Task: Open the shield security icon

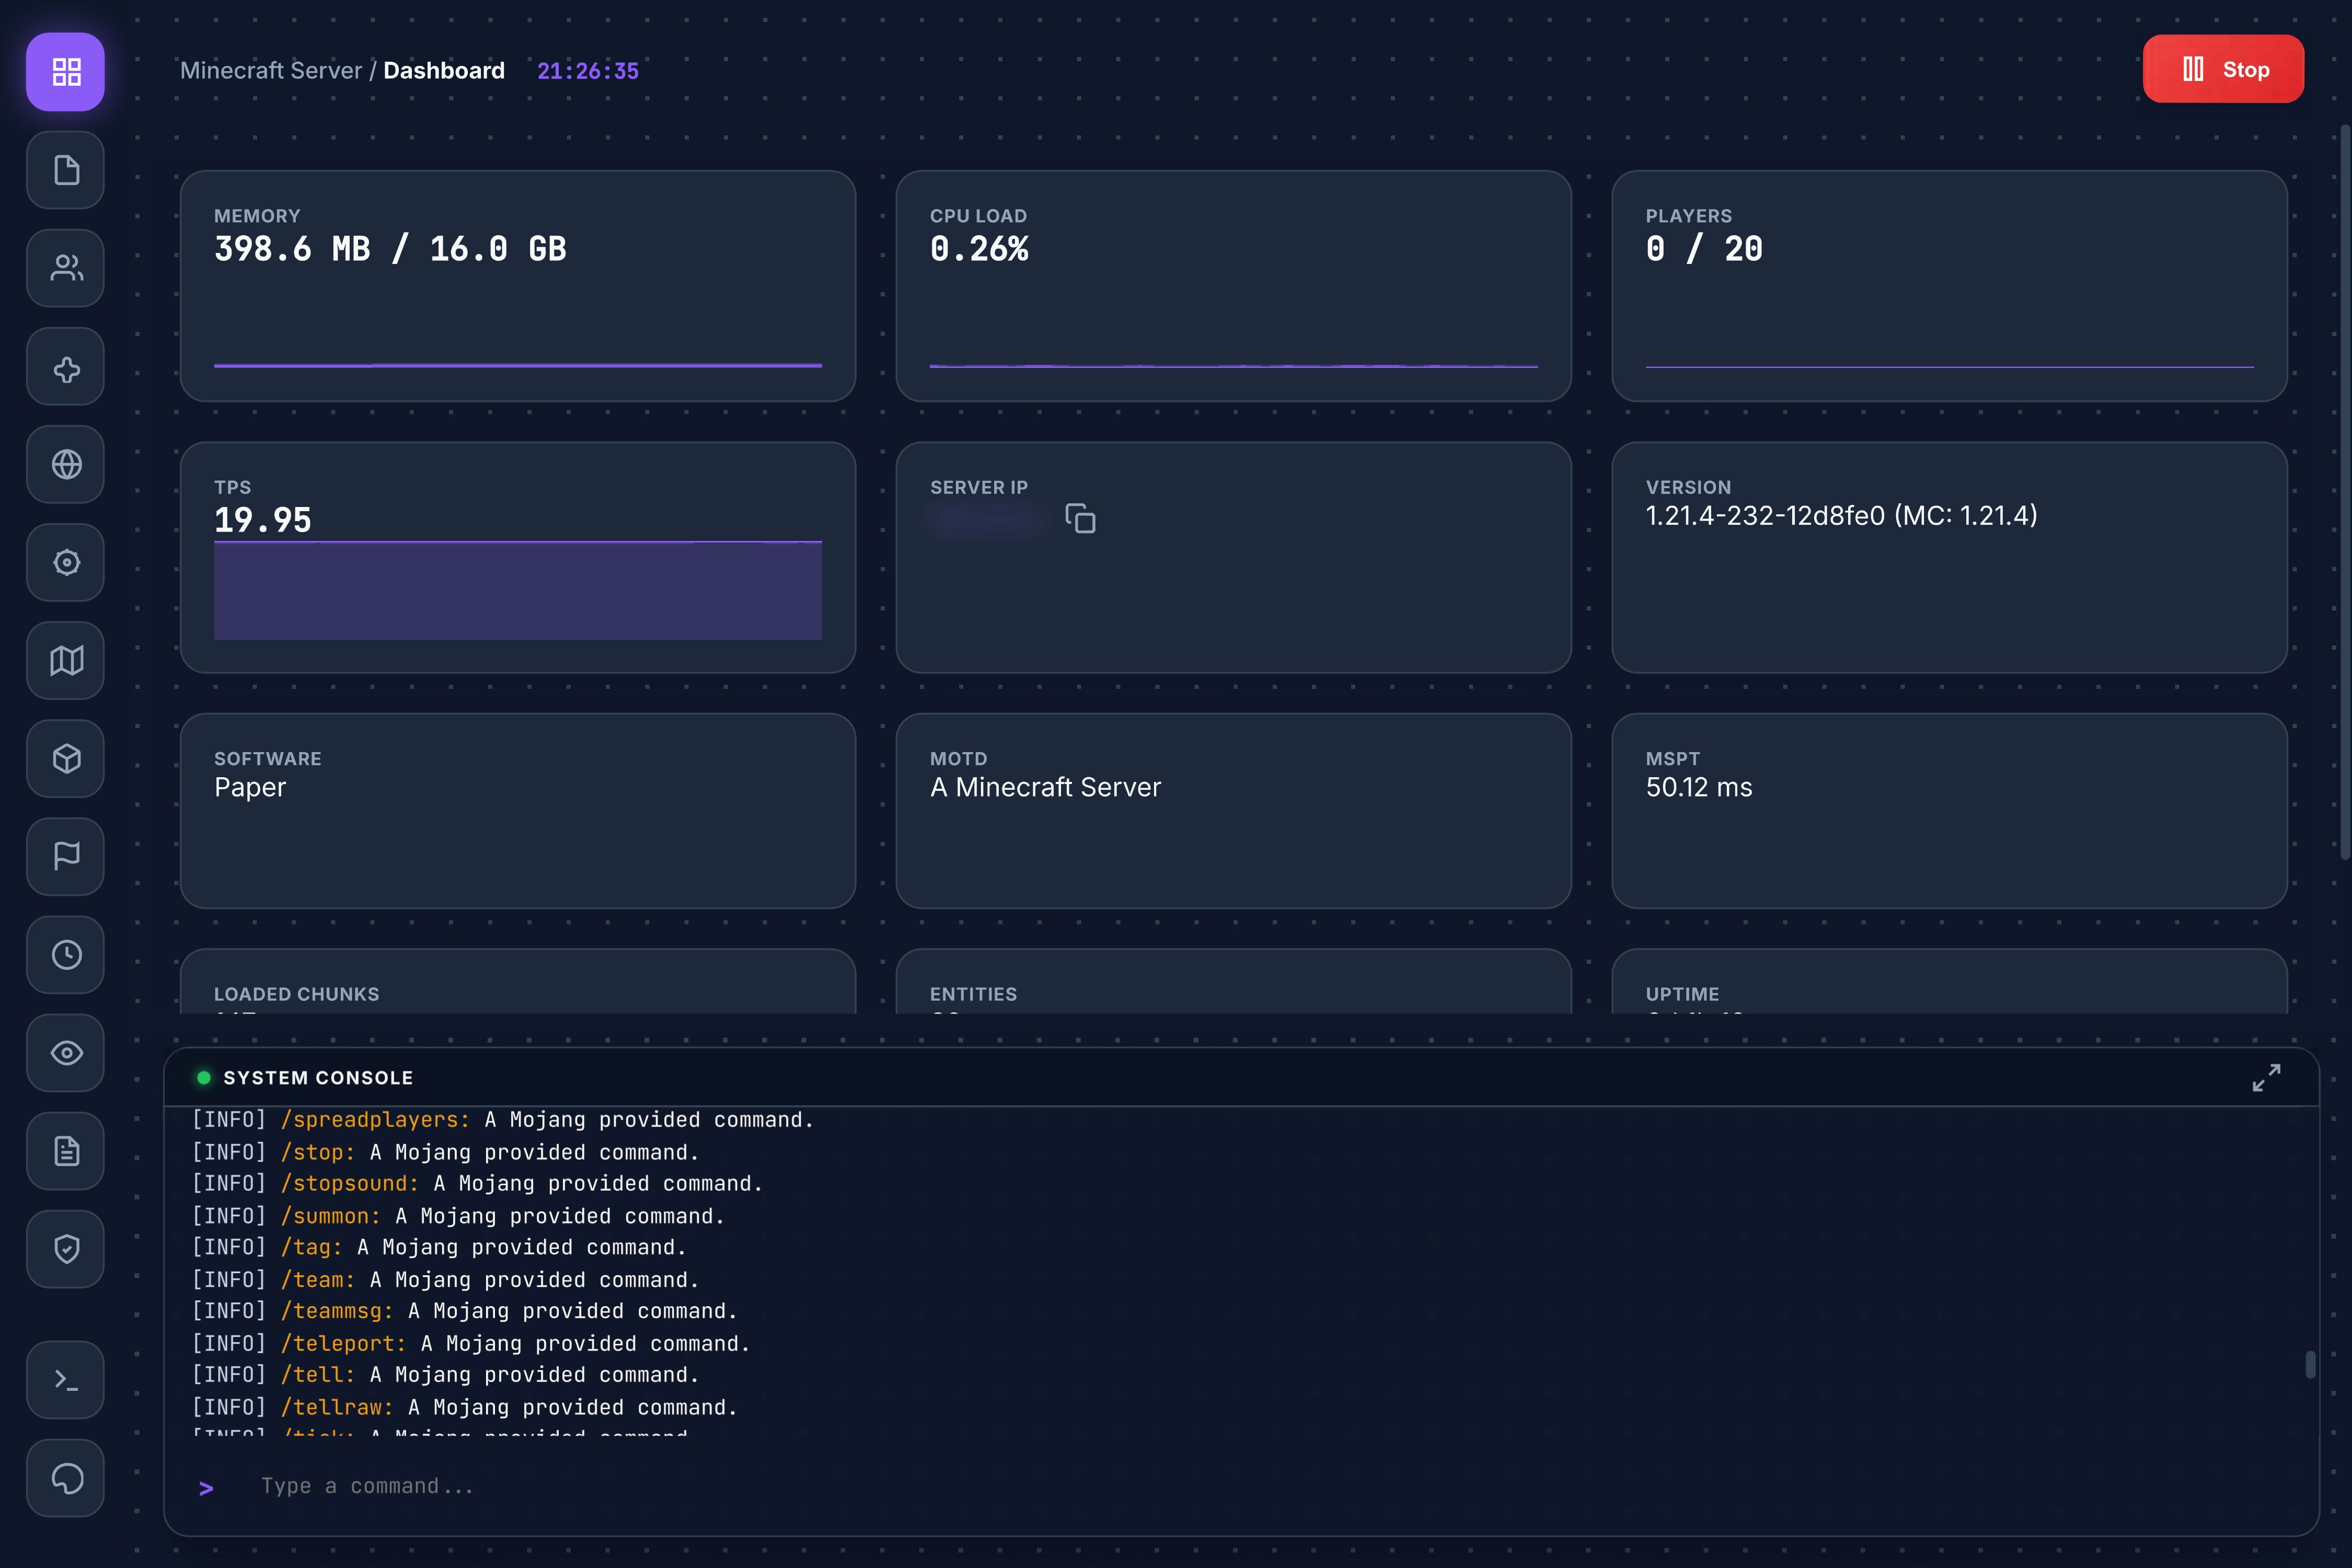Action: click(x=66, y=1248)
